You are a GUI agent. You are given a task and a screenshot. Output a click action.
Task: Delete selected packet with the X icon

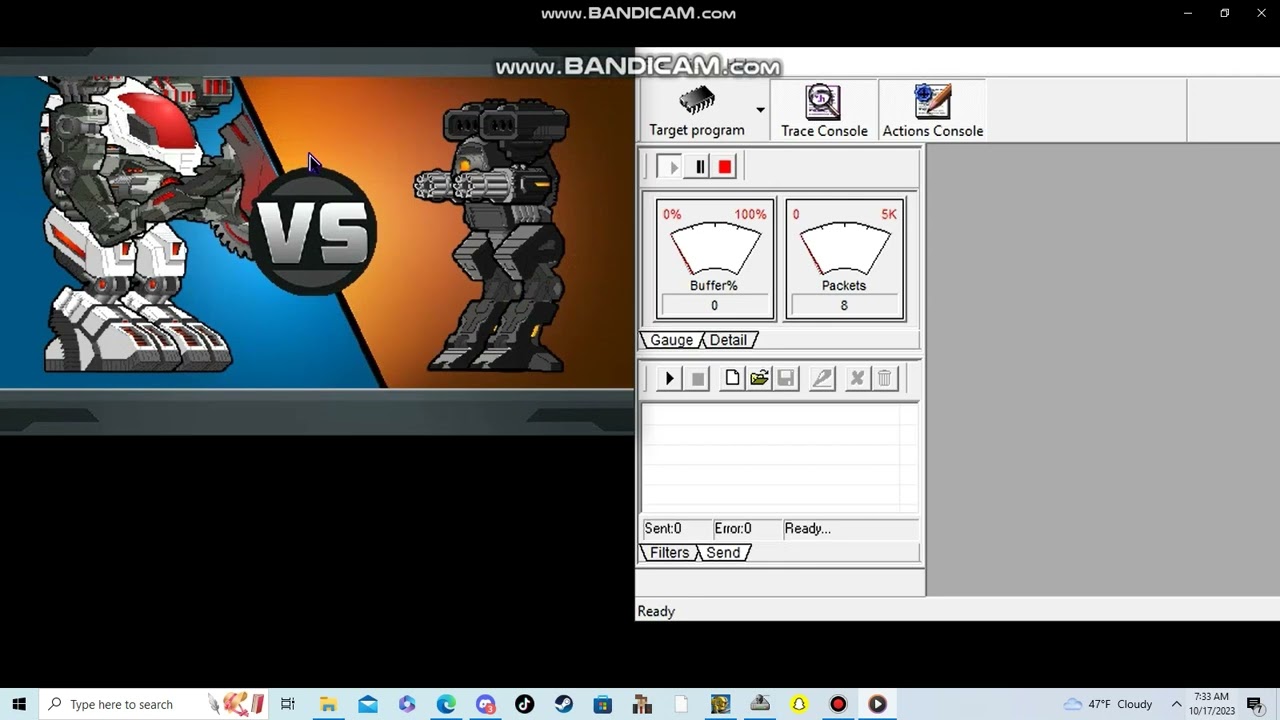(x=856, y=378)
